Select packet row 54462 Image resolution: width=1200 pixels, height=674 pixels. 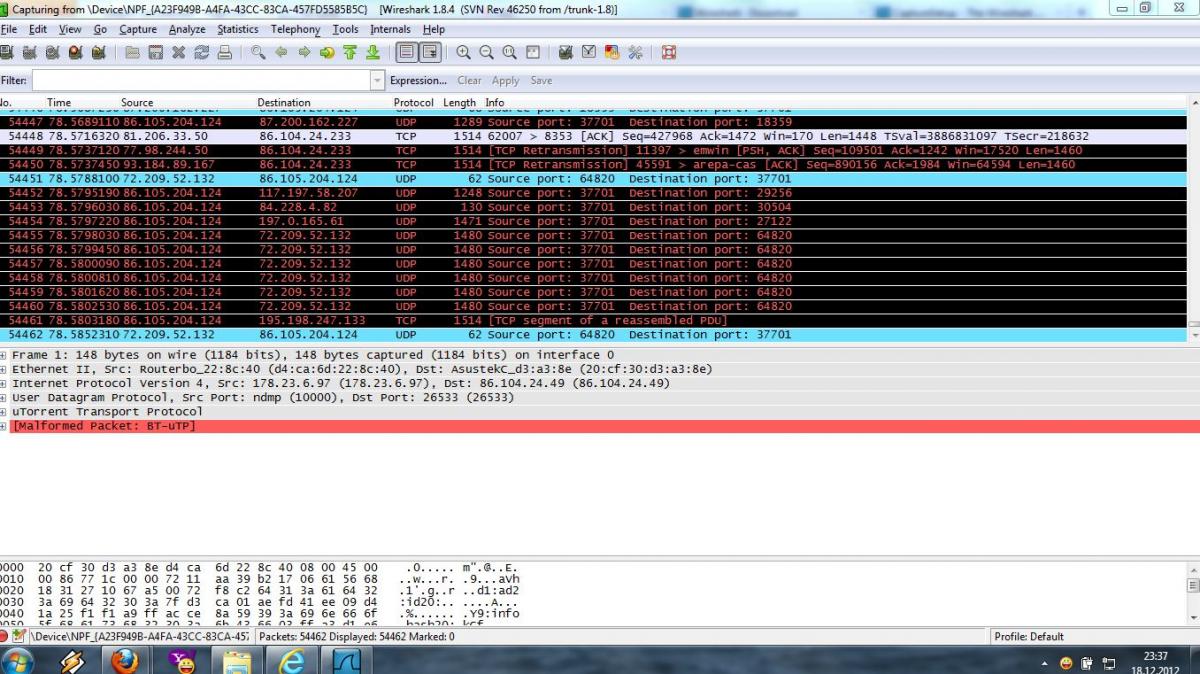[x=593, y=334]
